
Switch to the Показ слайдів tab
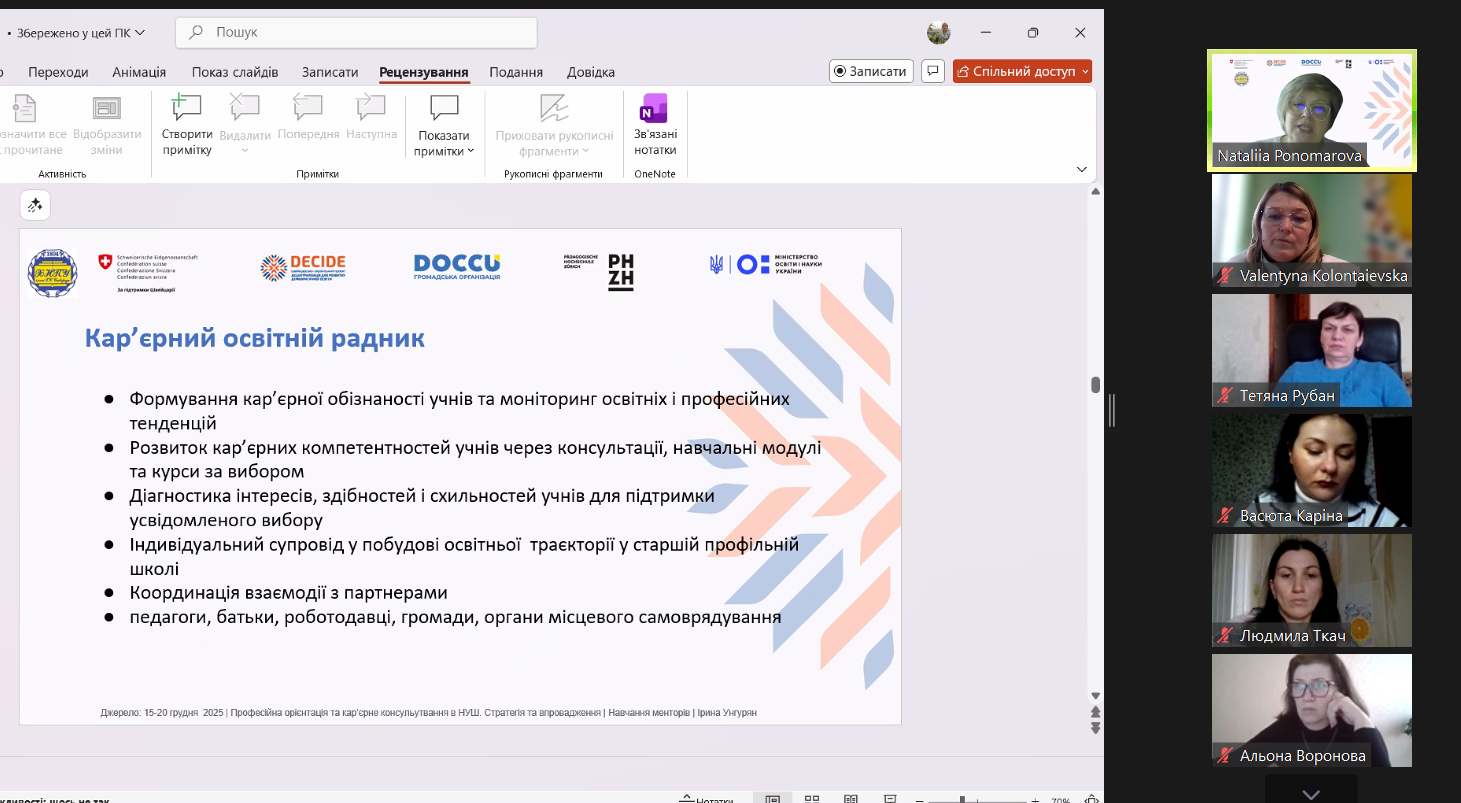coord(235,72)
